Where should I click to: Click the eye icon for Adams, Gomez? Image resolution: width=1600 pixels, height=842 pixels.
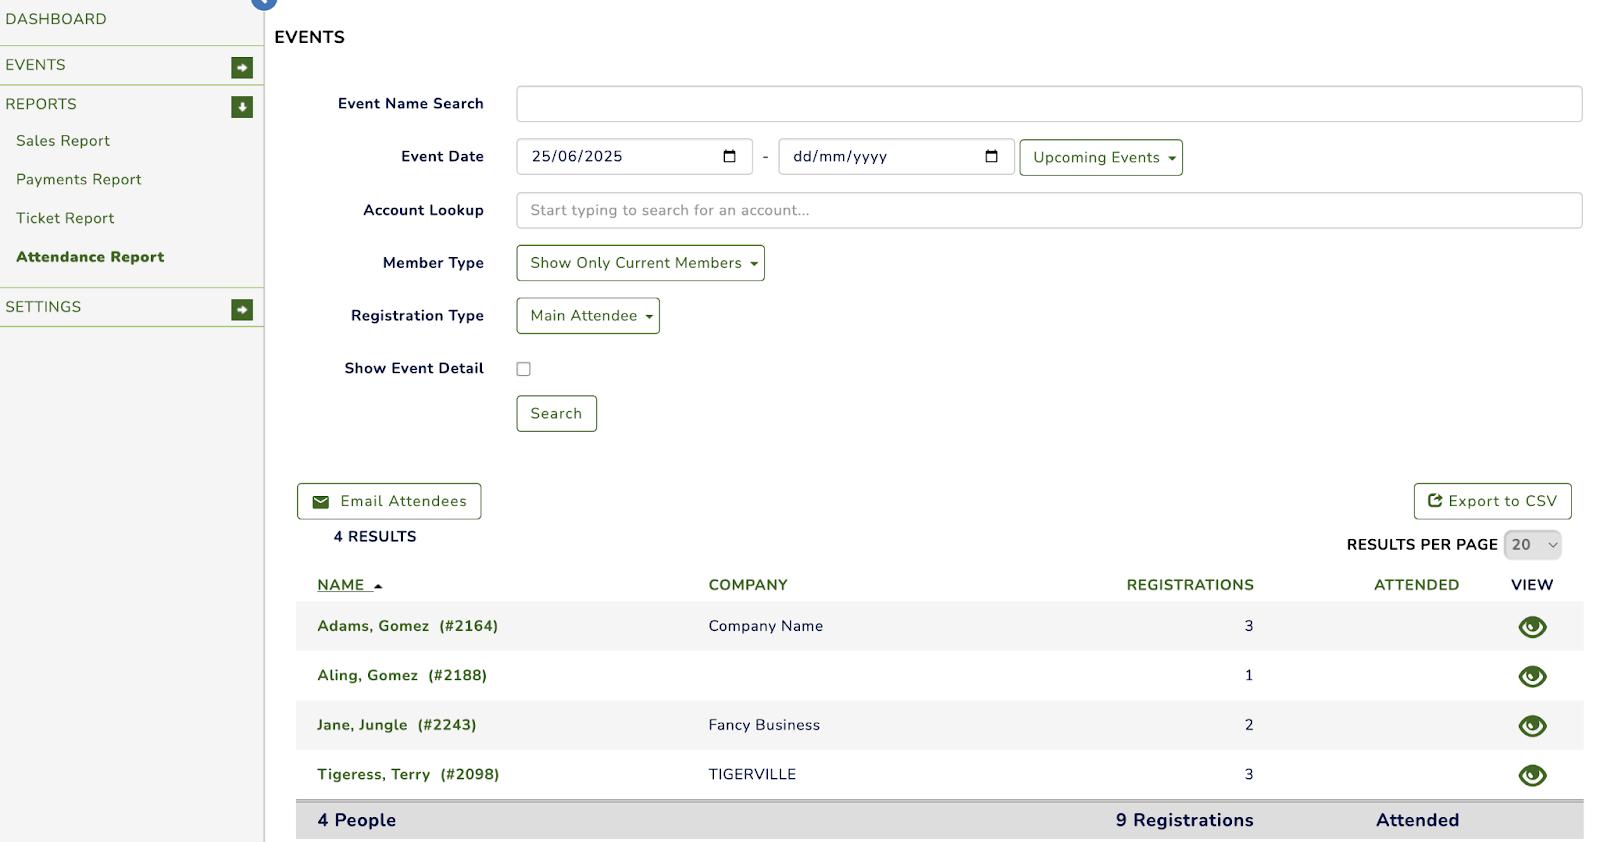coord(1531,627)
